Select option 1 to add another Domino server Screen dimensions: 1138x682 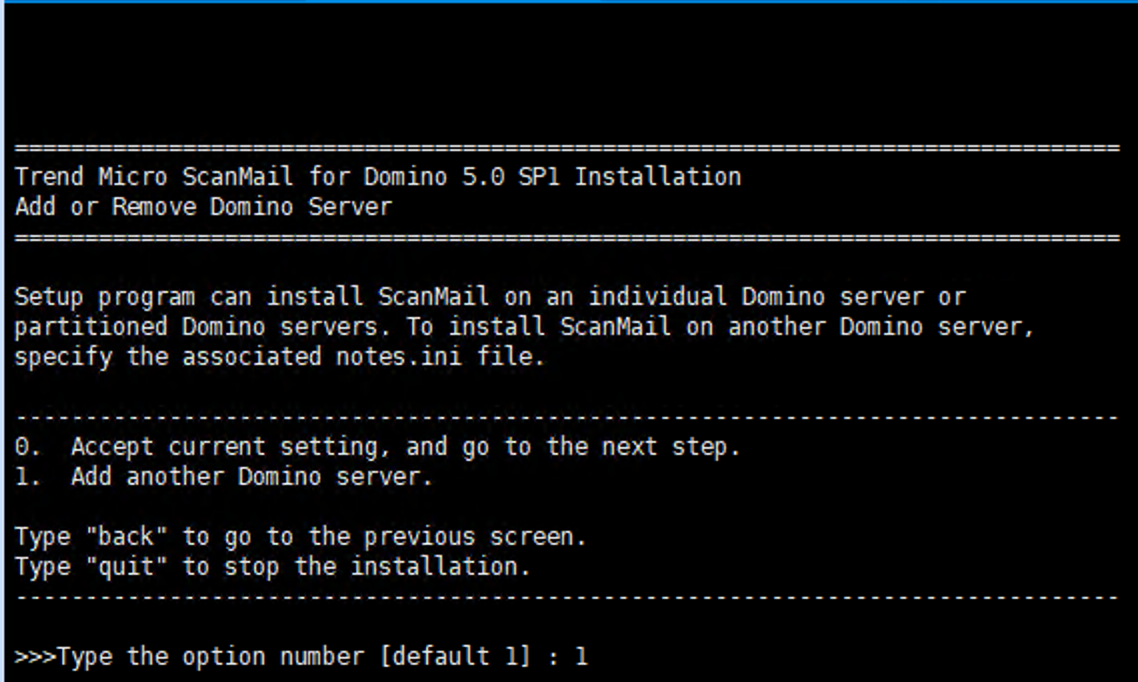(220, 476)
